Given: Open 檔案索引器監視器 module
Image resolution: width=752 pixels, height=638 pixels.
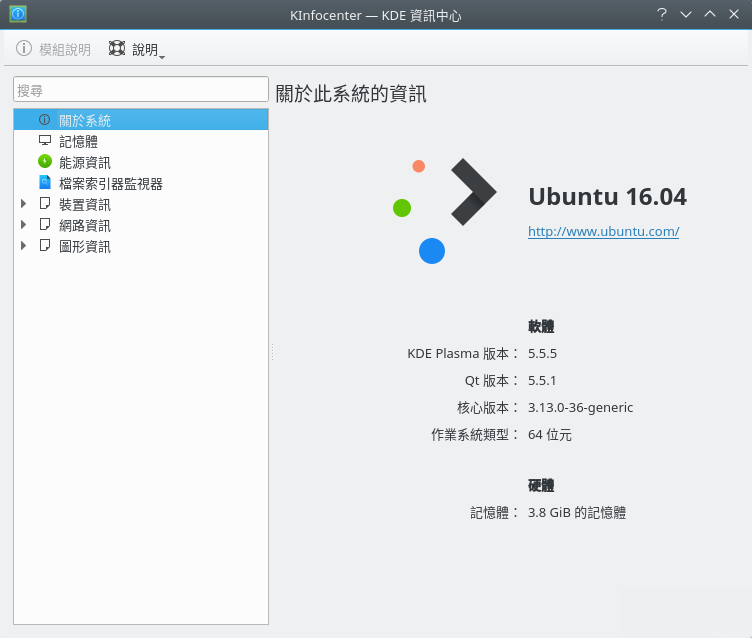Looking at the screenshot, I should pyautogui.click(x=141, y=183).
